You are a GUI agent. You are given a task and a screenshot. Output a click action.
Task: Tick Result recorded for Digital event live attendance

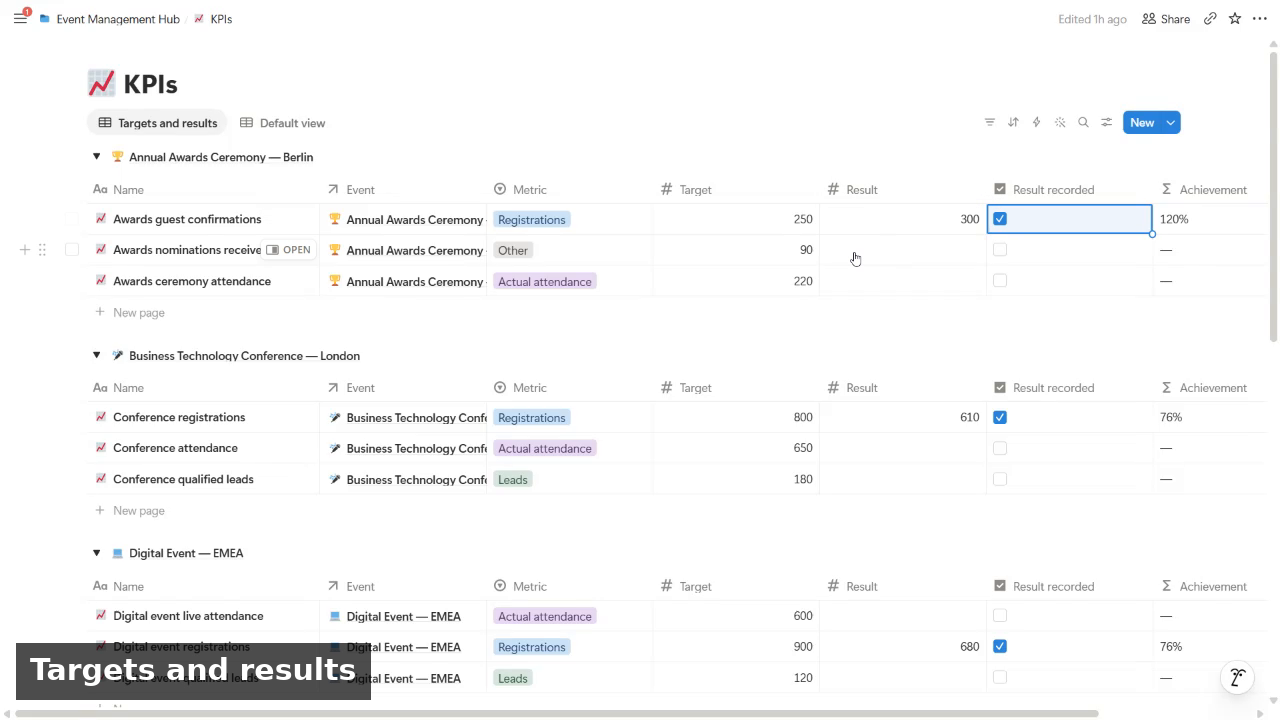(1000, 616)
